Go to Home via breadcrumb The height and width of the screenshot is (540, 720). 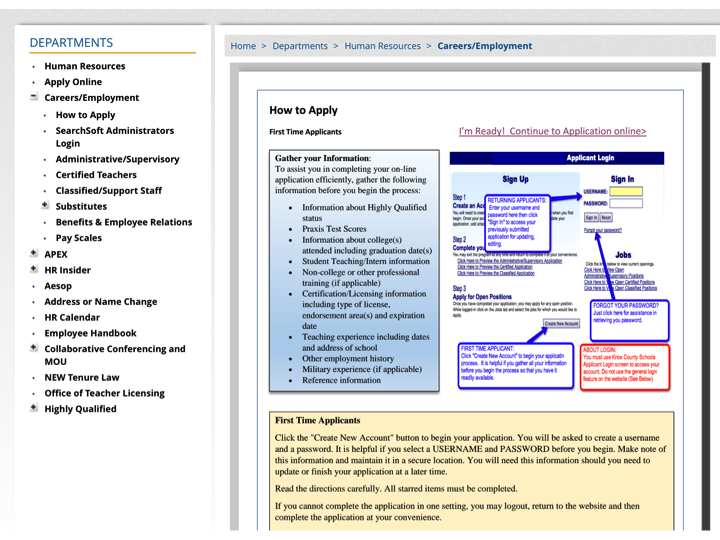pos(243,46)
